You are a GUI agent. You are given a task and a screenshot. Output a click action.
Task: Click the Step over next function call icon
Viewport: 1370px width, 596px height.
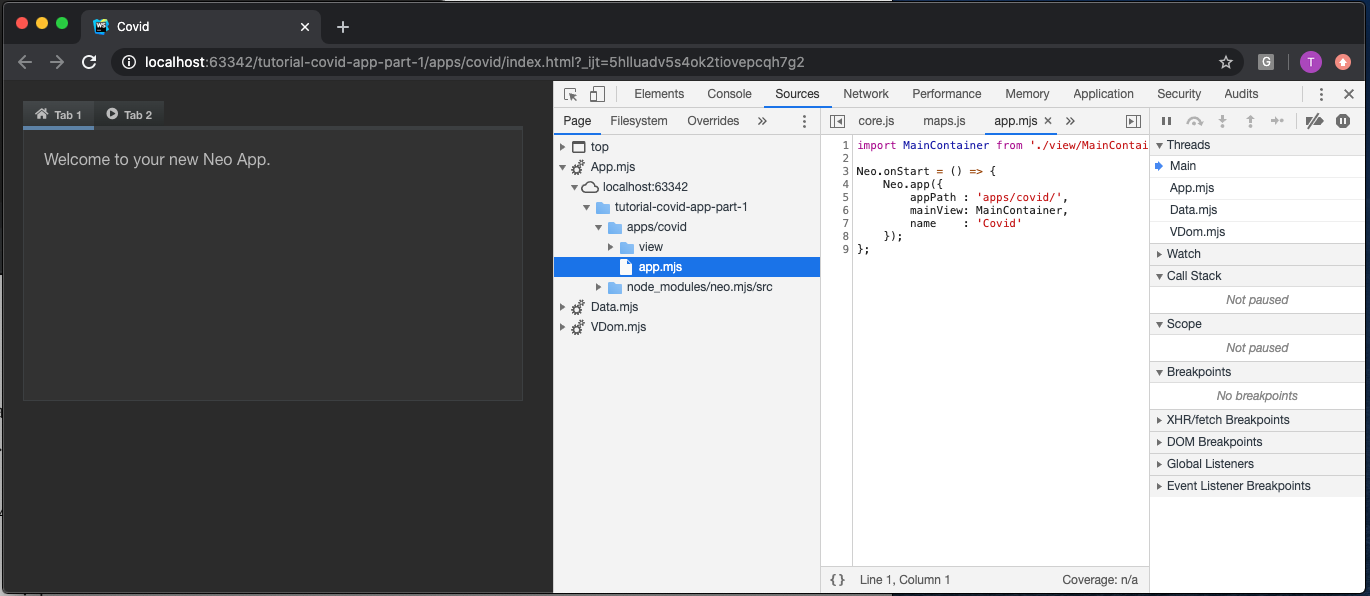click(x=1195, y=120)
